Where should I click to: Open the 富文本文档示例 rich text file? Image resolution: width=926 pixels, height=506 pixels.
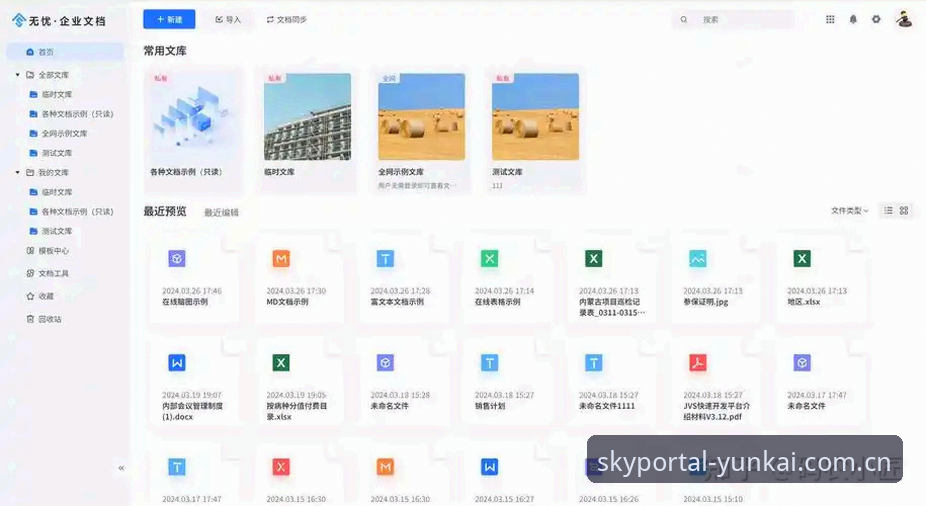click(403, 280)
